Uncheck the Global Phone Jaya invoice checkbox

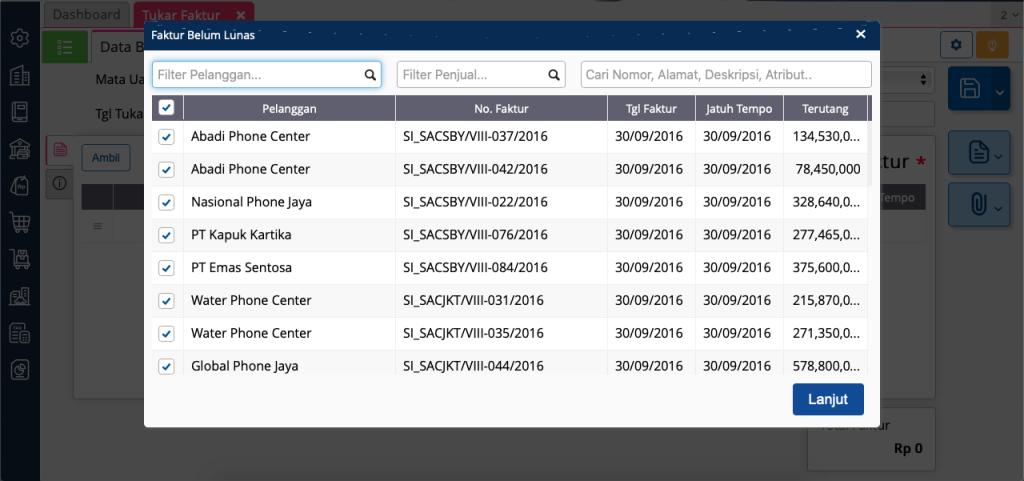coord(167,366)
